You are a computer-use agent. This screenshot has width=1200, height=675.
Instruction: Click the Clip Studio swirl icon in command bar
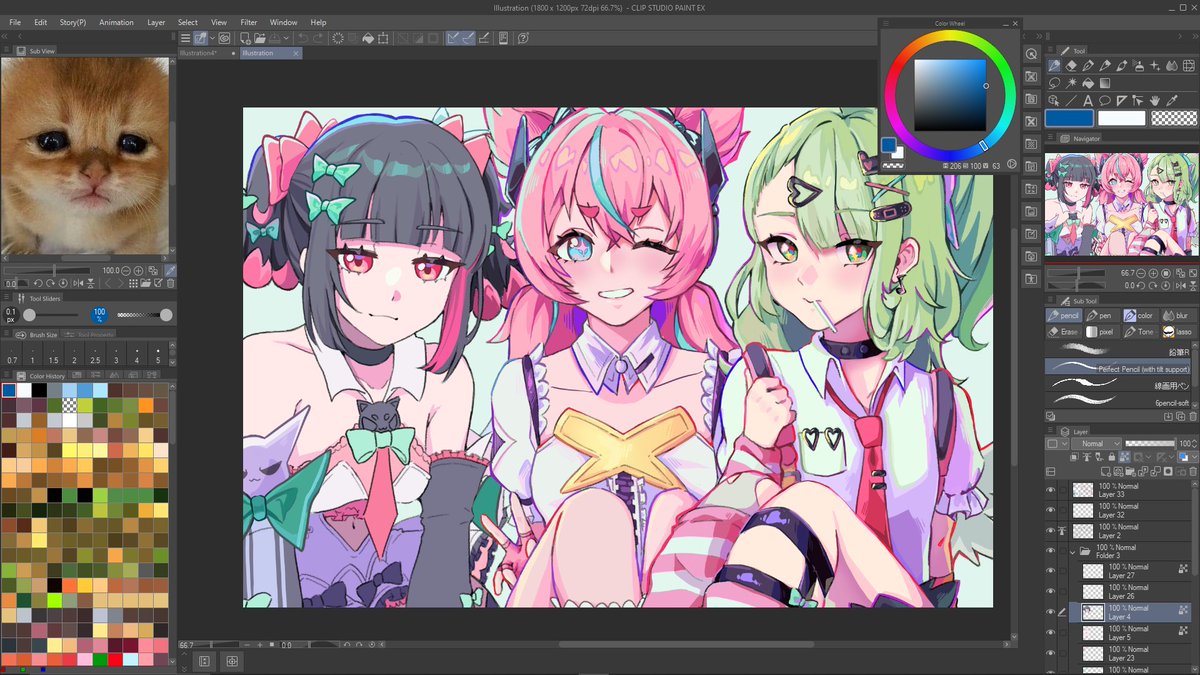[224, 38]
